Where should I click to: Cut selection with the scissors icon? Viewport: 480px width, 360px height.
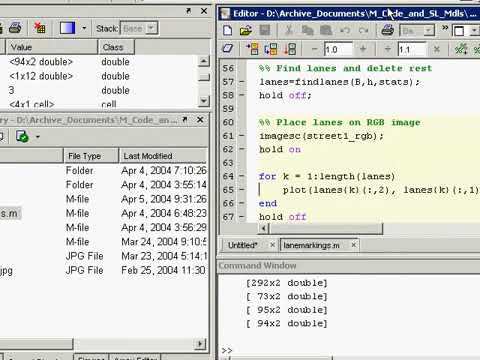289,31
